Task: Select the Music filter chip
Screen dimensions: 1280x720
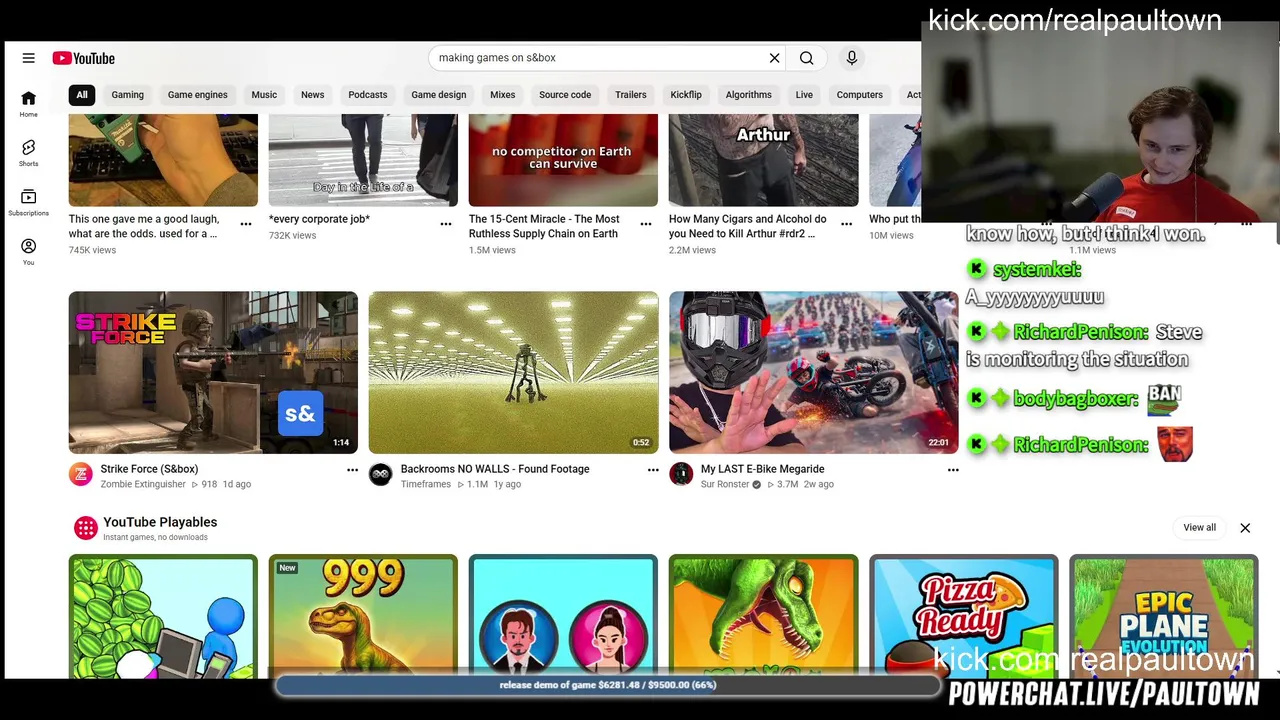Action: click(x=264, y=95)
